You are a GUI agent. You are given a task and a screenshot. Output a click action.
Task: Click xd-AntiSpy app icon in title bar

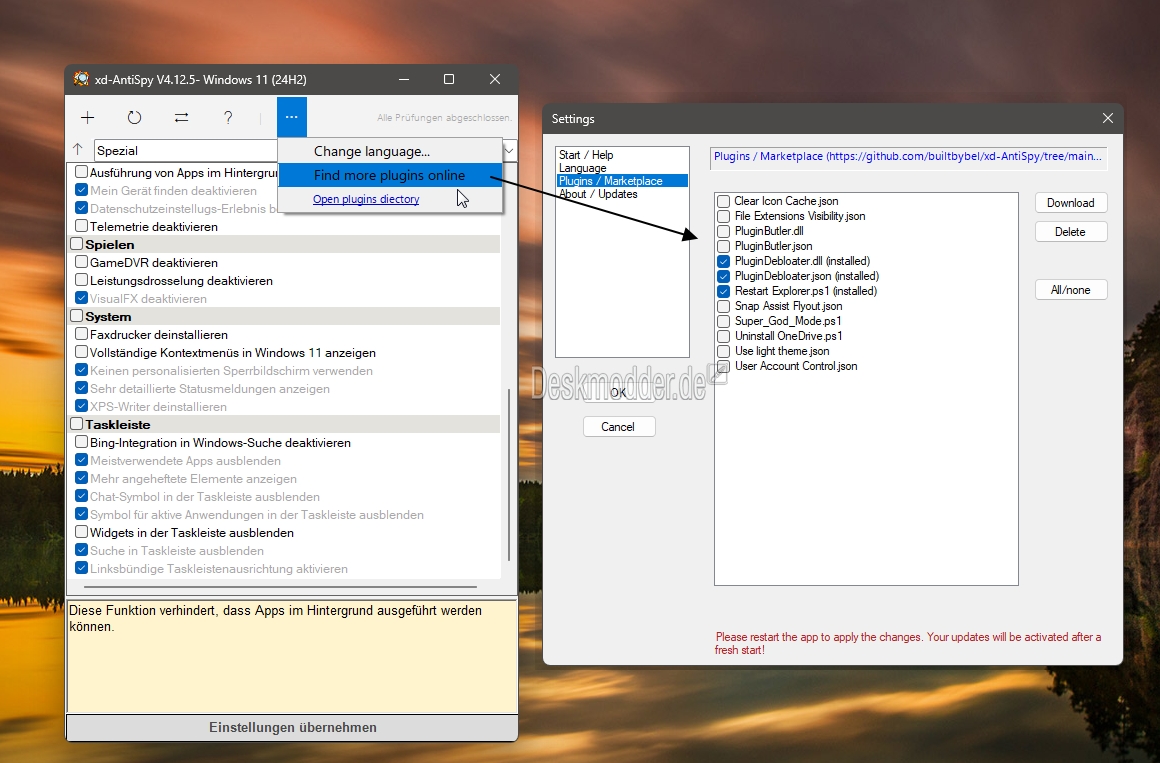[81, 79]
